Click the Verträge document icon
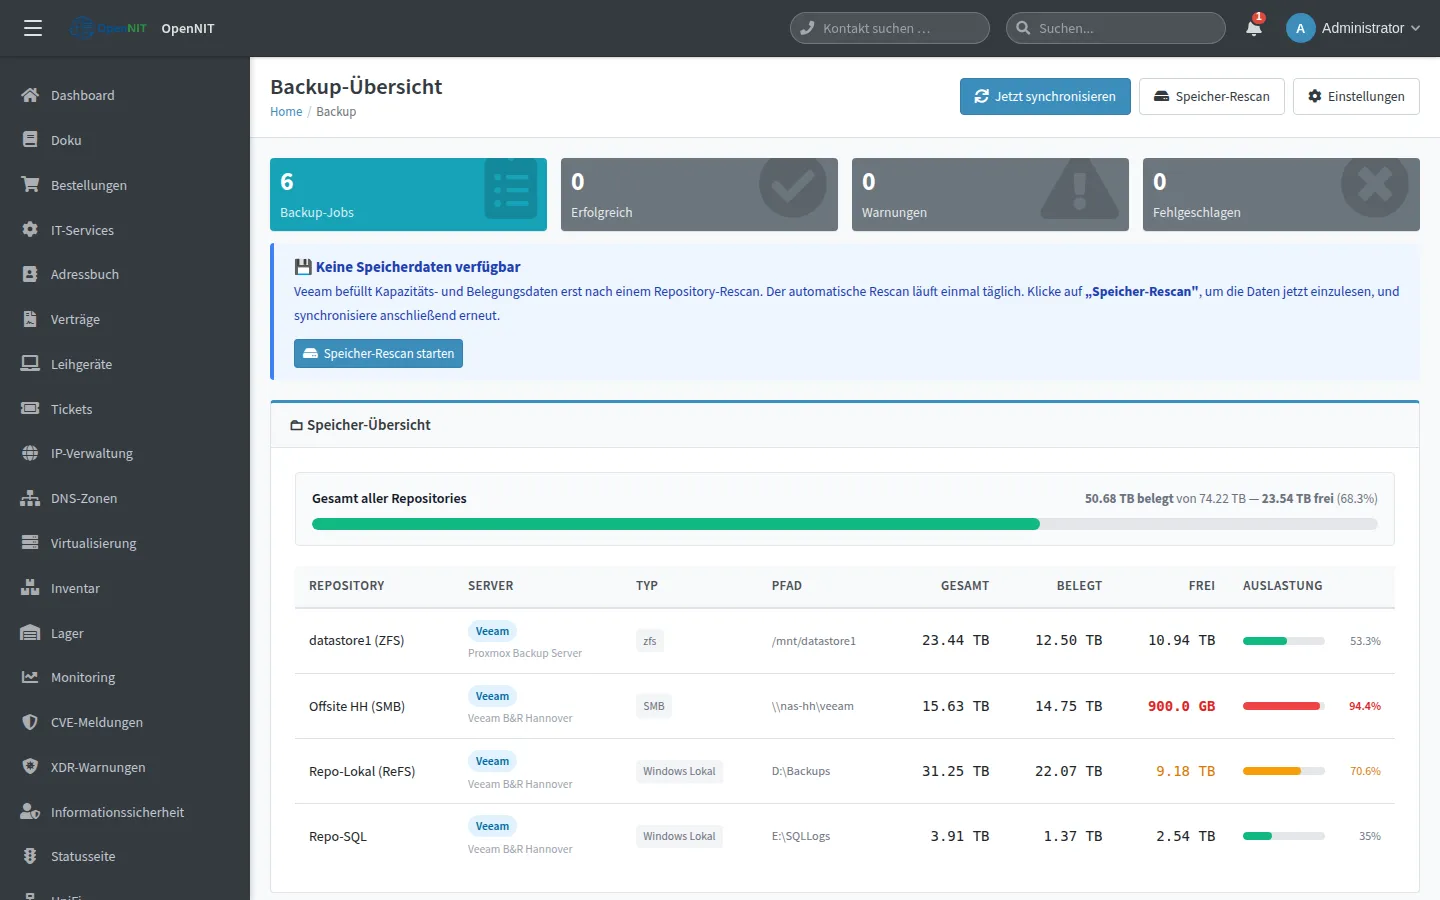The height and width of the screenshot is (900, 1440). 30,319
